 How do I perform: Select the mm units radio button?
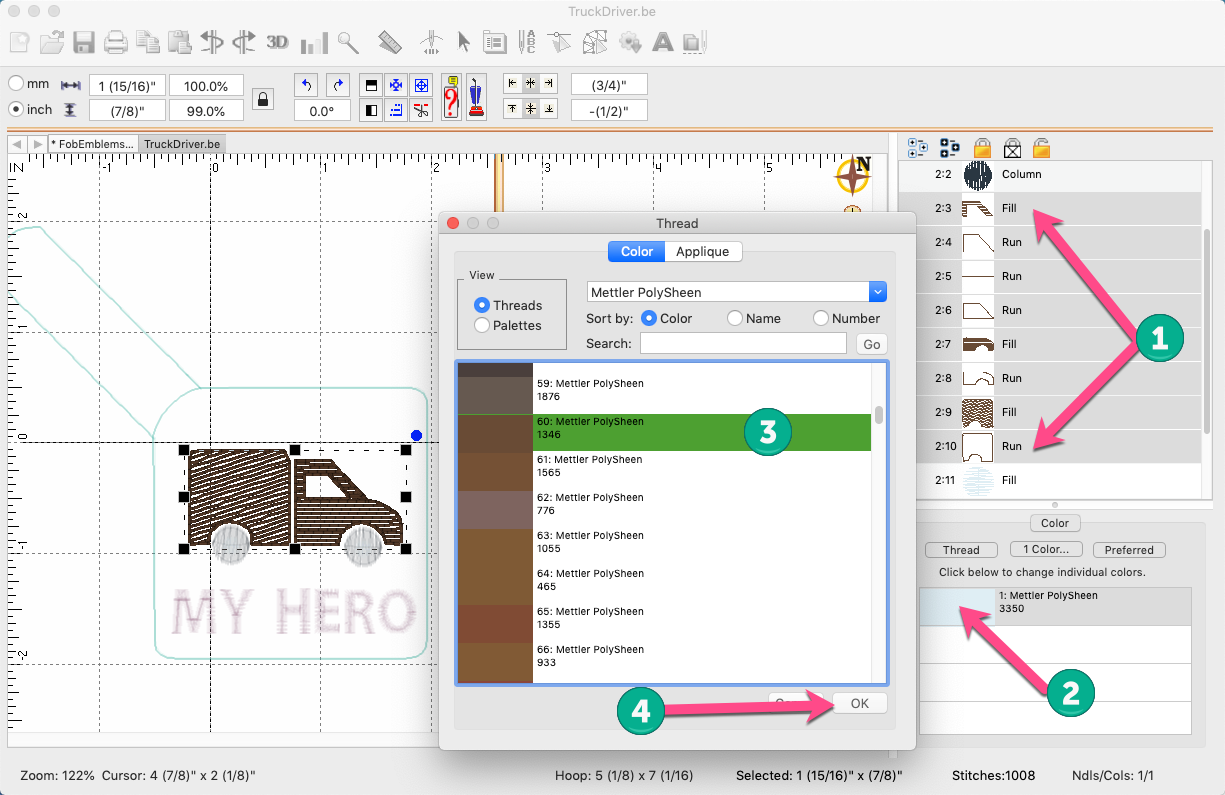pyautogui.click(x=17, y=84)
